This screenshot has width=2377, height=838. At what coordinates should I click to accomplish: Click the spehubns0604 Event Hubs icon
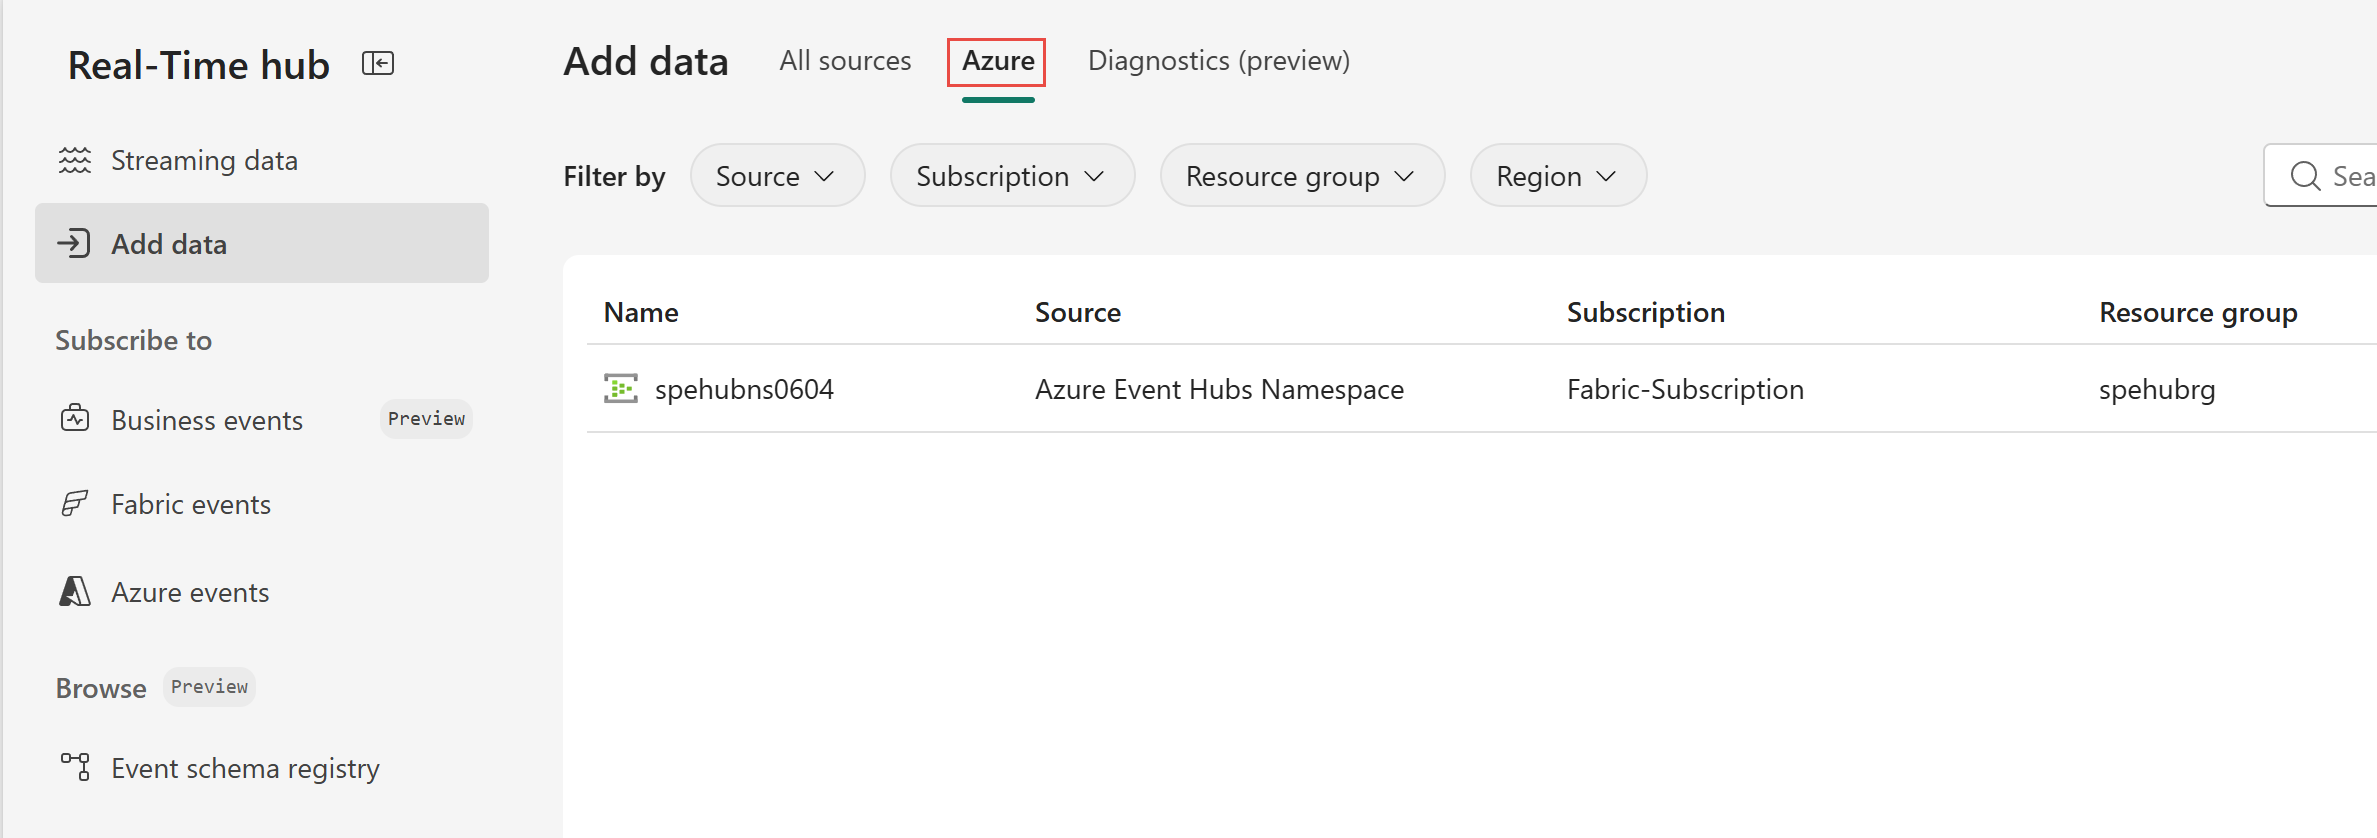pyautogui.click(x=621, y=388)
